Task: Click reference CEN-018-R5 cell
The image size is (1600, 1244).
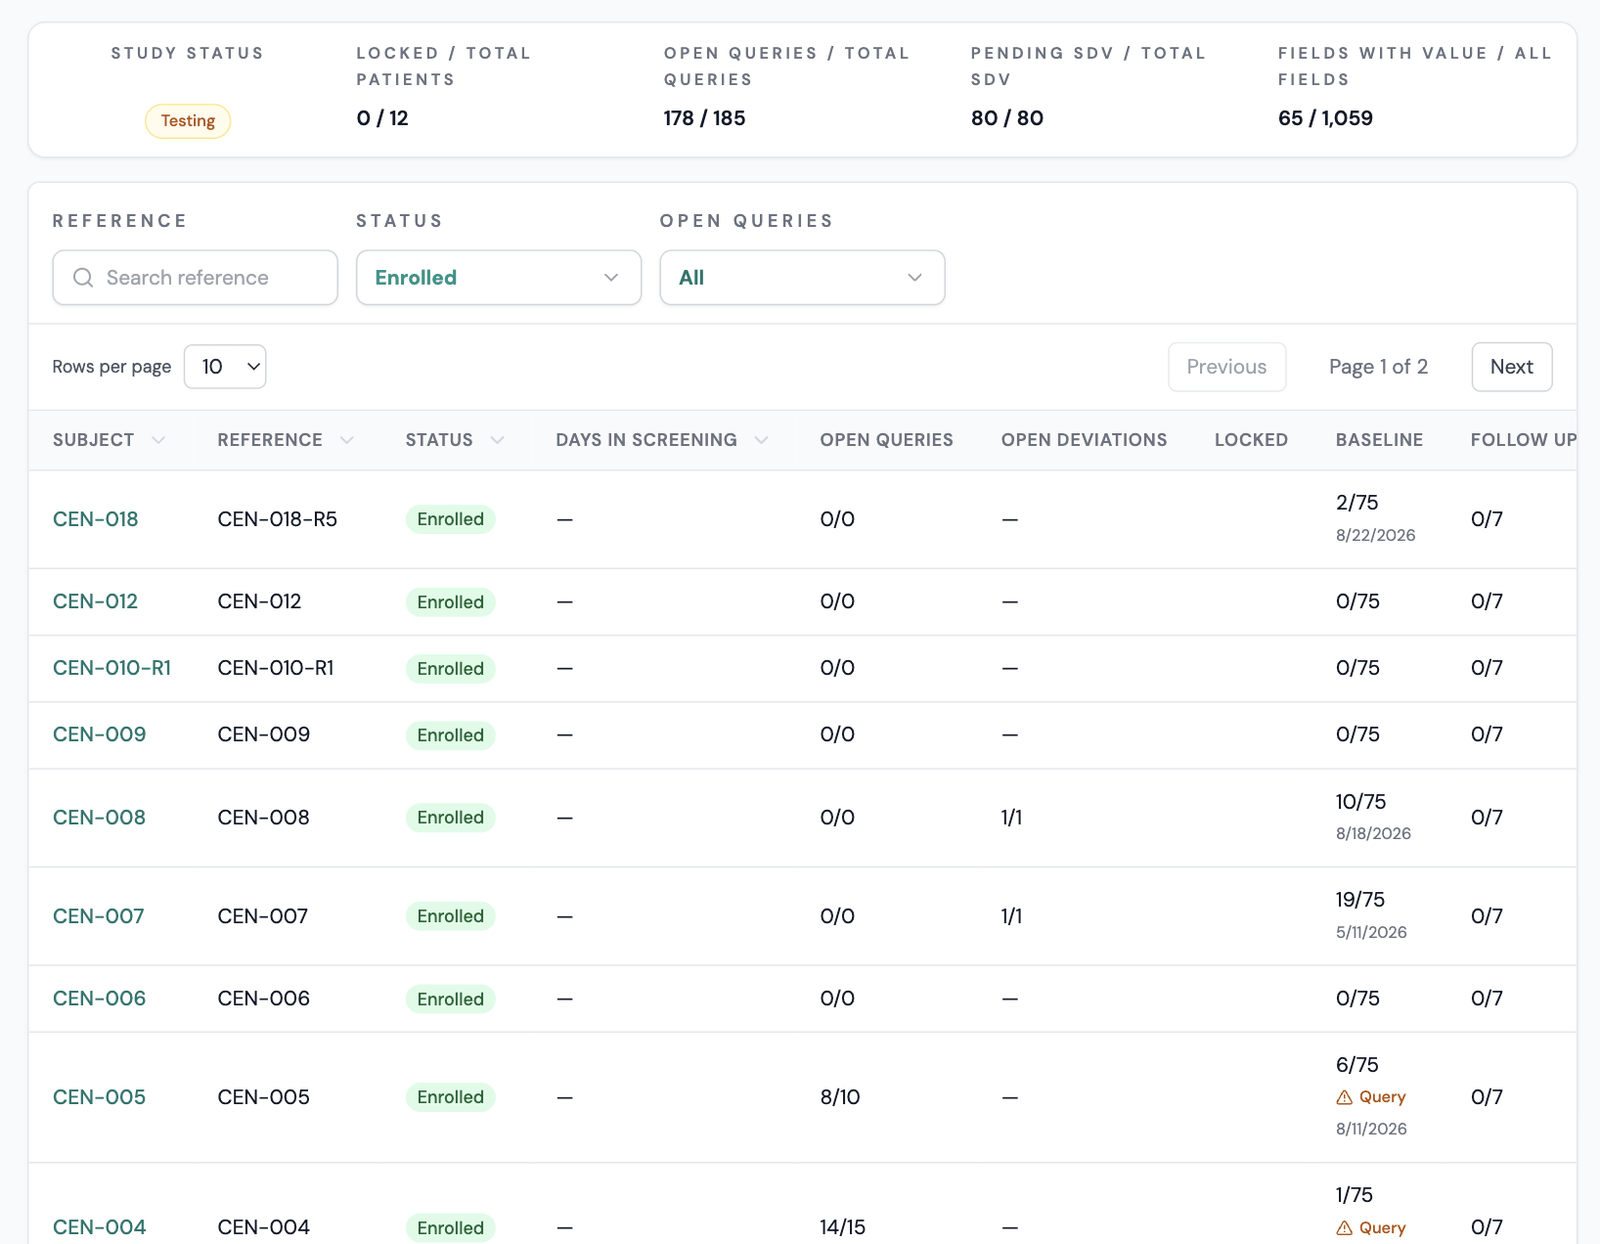Action: (277, 519)
